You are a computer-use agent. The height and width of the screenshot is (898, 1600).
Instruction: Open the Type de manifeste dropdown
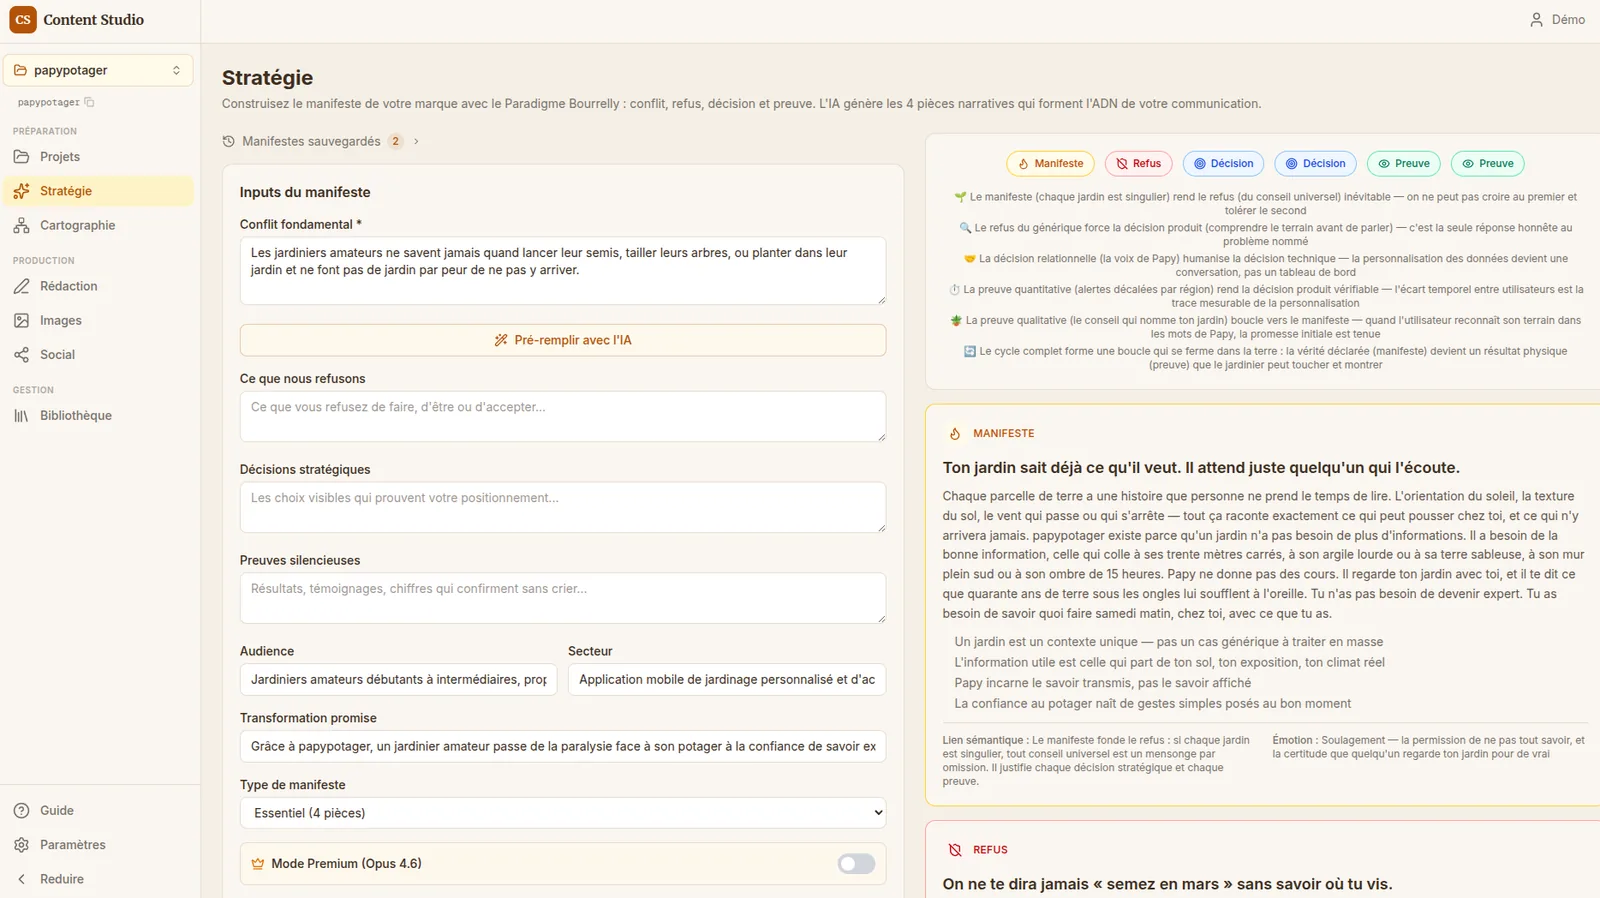click(x=563, y=813)
